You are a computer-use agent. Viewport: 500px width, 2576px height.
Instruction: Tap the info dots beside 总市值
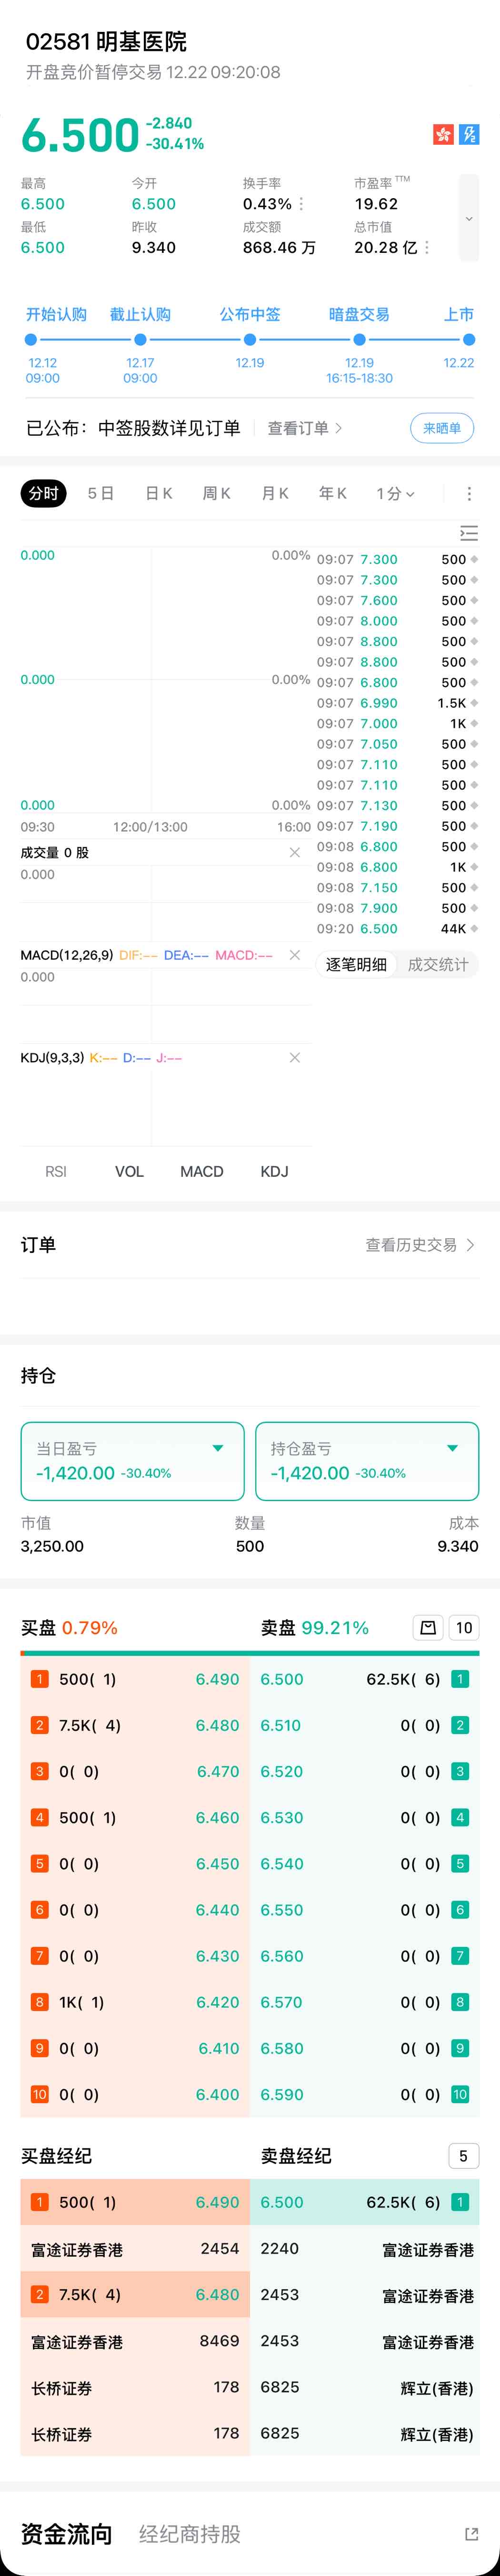point(427,247)
